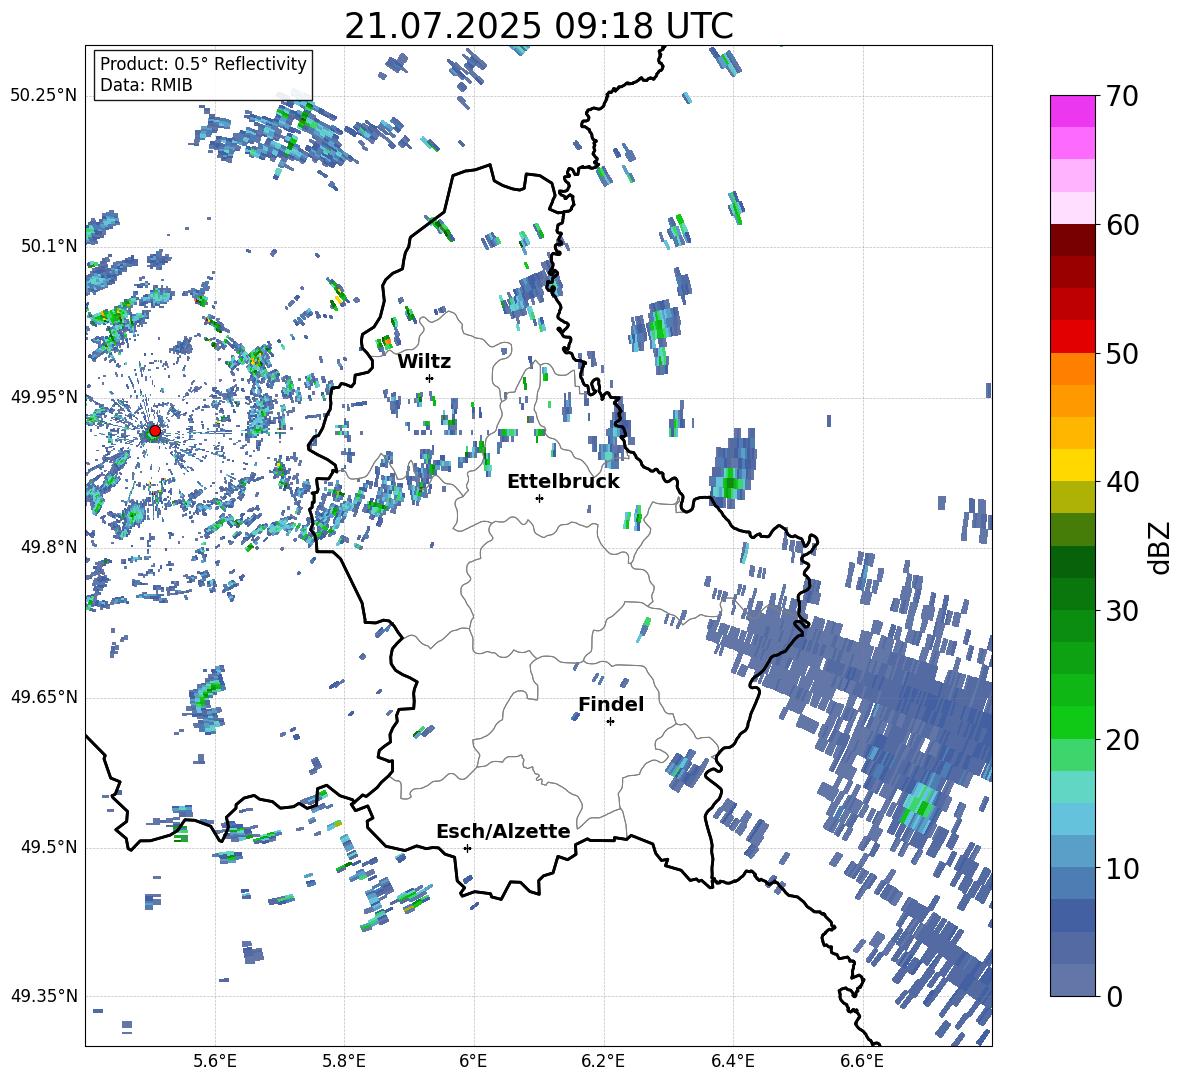This screenshot has width=1184, height=1081.
Task: Click the Ettelbruck city label
Action: point(563,482)
